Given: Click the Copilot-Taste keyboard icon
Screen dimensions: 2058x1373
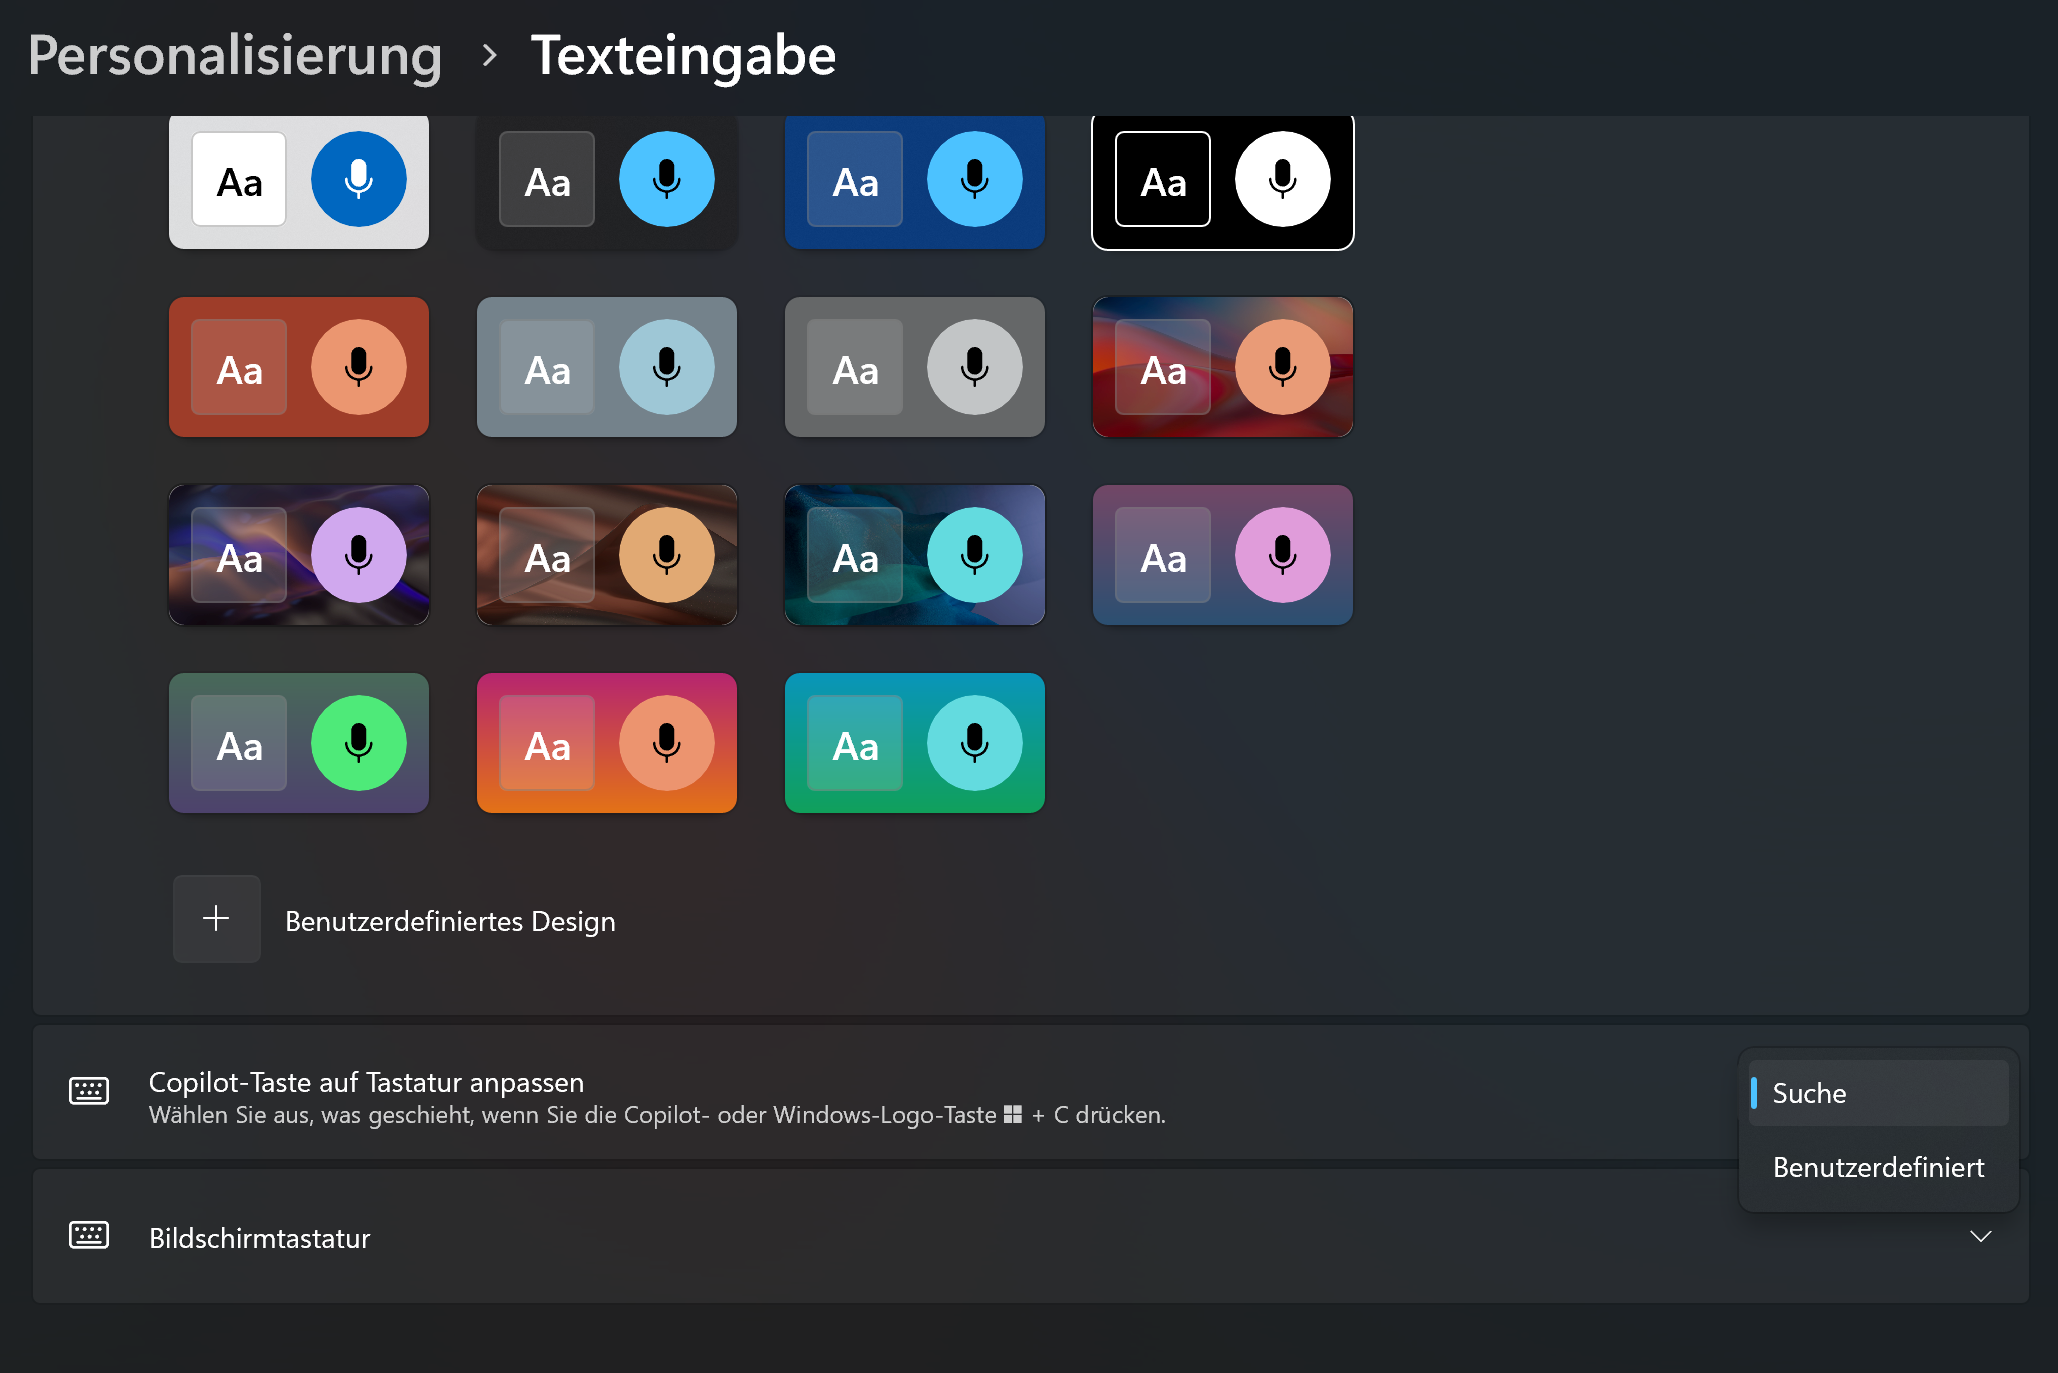Looking at the screenshot, I should (89, 1090).
